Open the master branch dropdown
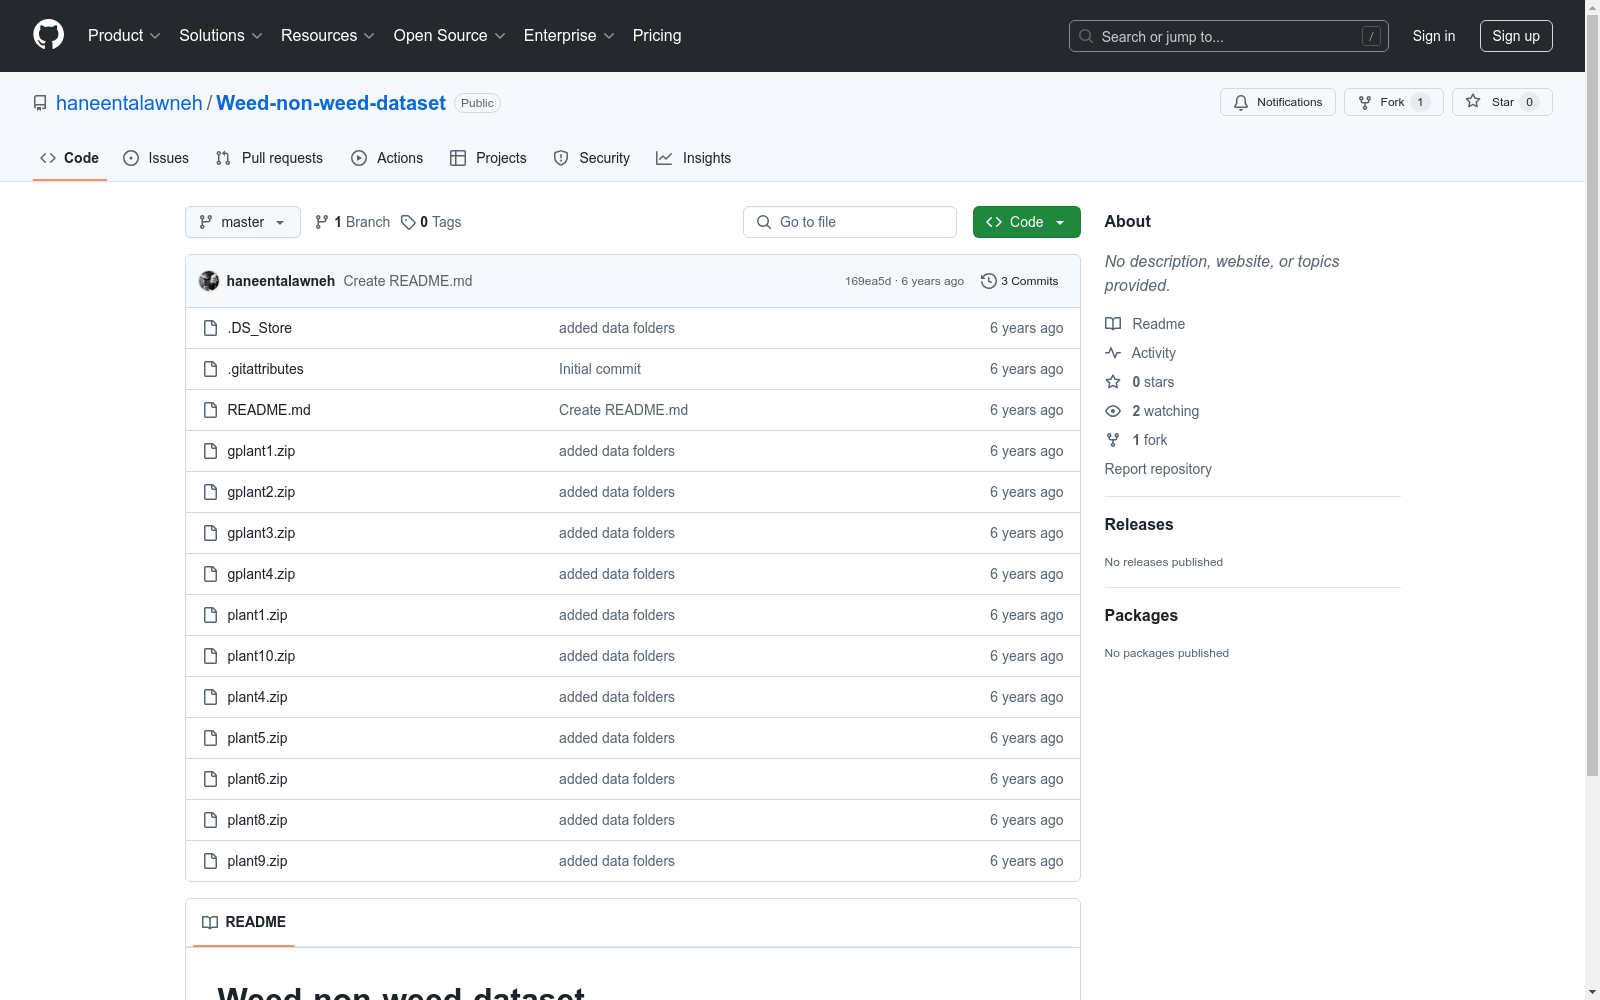 point(243,222)
